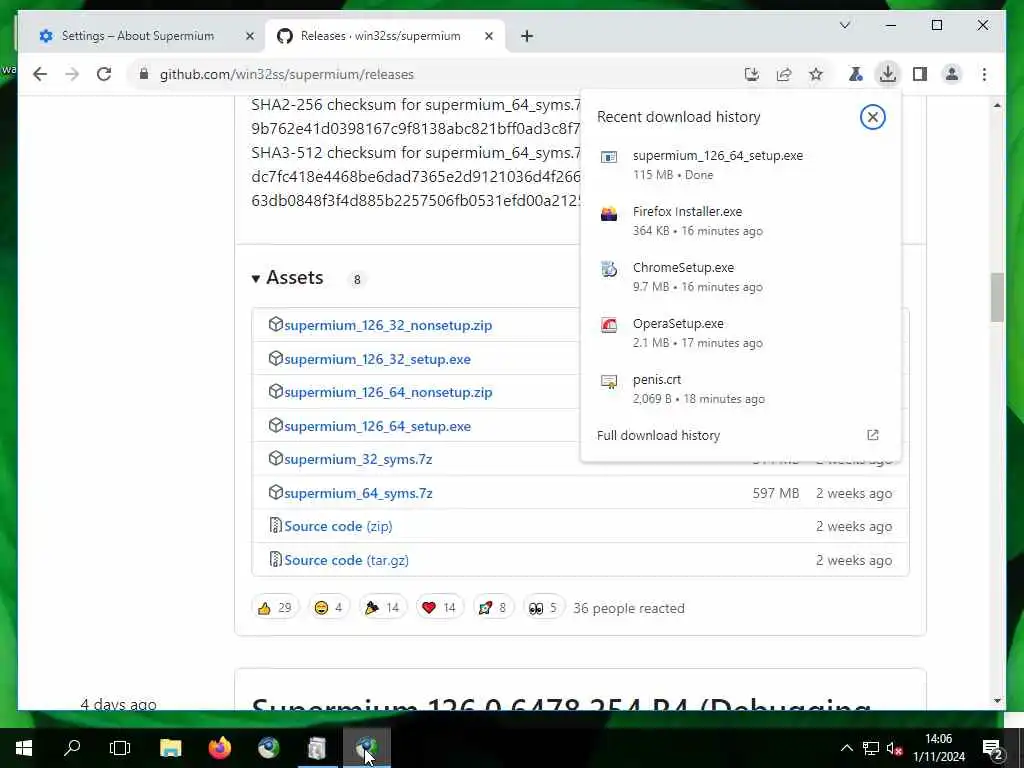Open a new browser tab

(526, 37)
